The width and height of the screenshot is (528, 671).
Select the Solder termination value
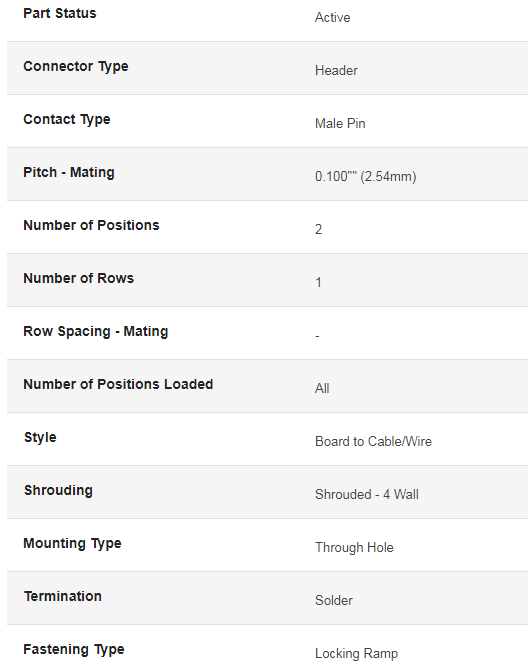[x=334, y=600]
